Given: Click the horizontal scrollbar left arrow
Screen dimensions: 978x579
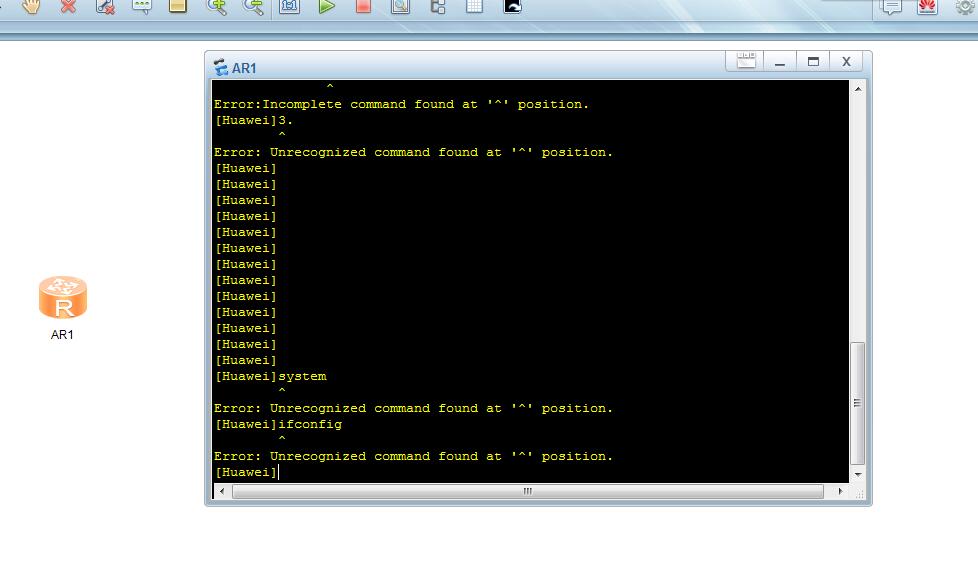Looking at the screenshot, I should pyautogui.click(x=221, y=492).
